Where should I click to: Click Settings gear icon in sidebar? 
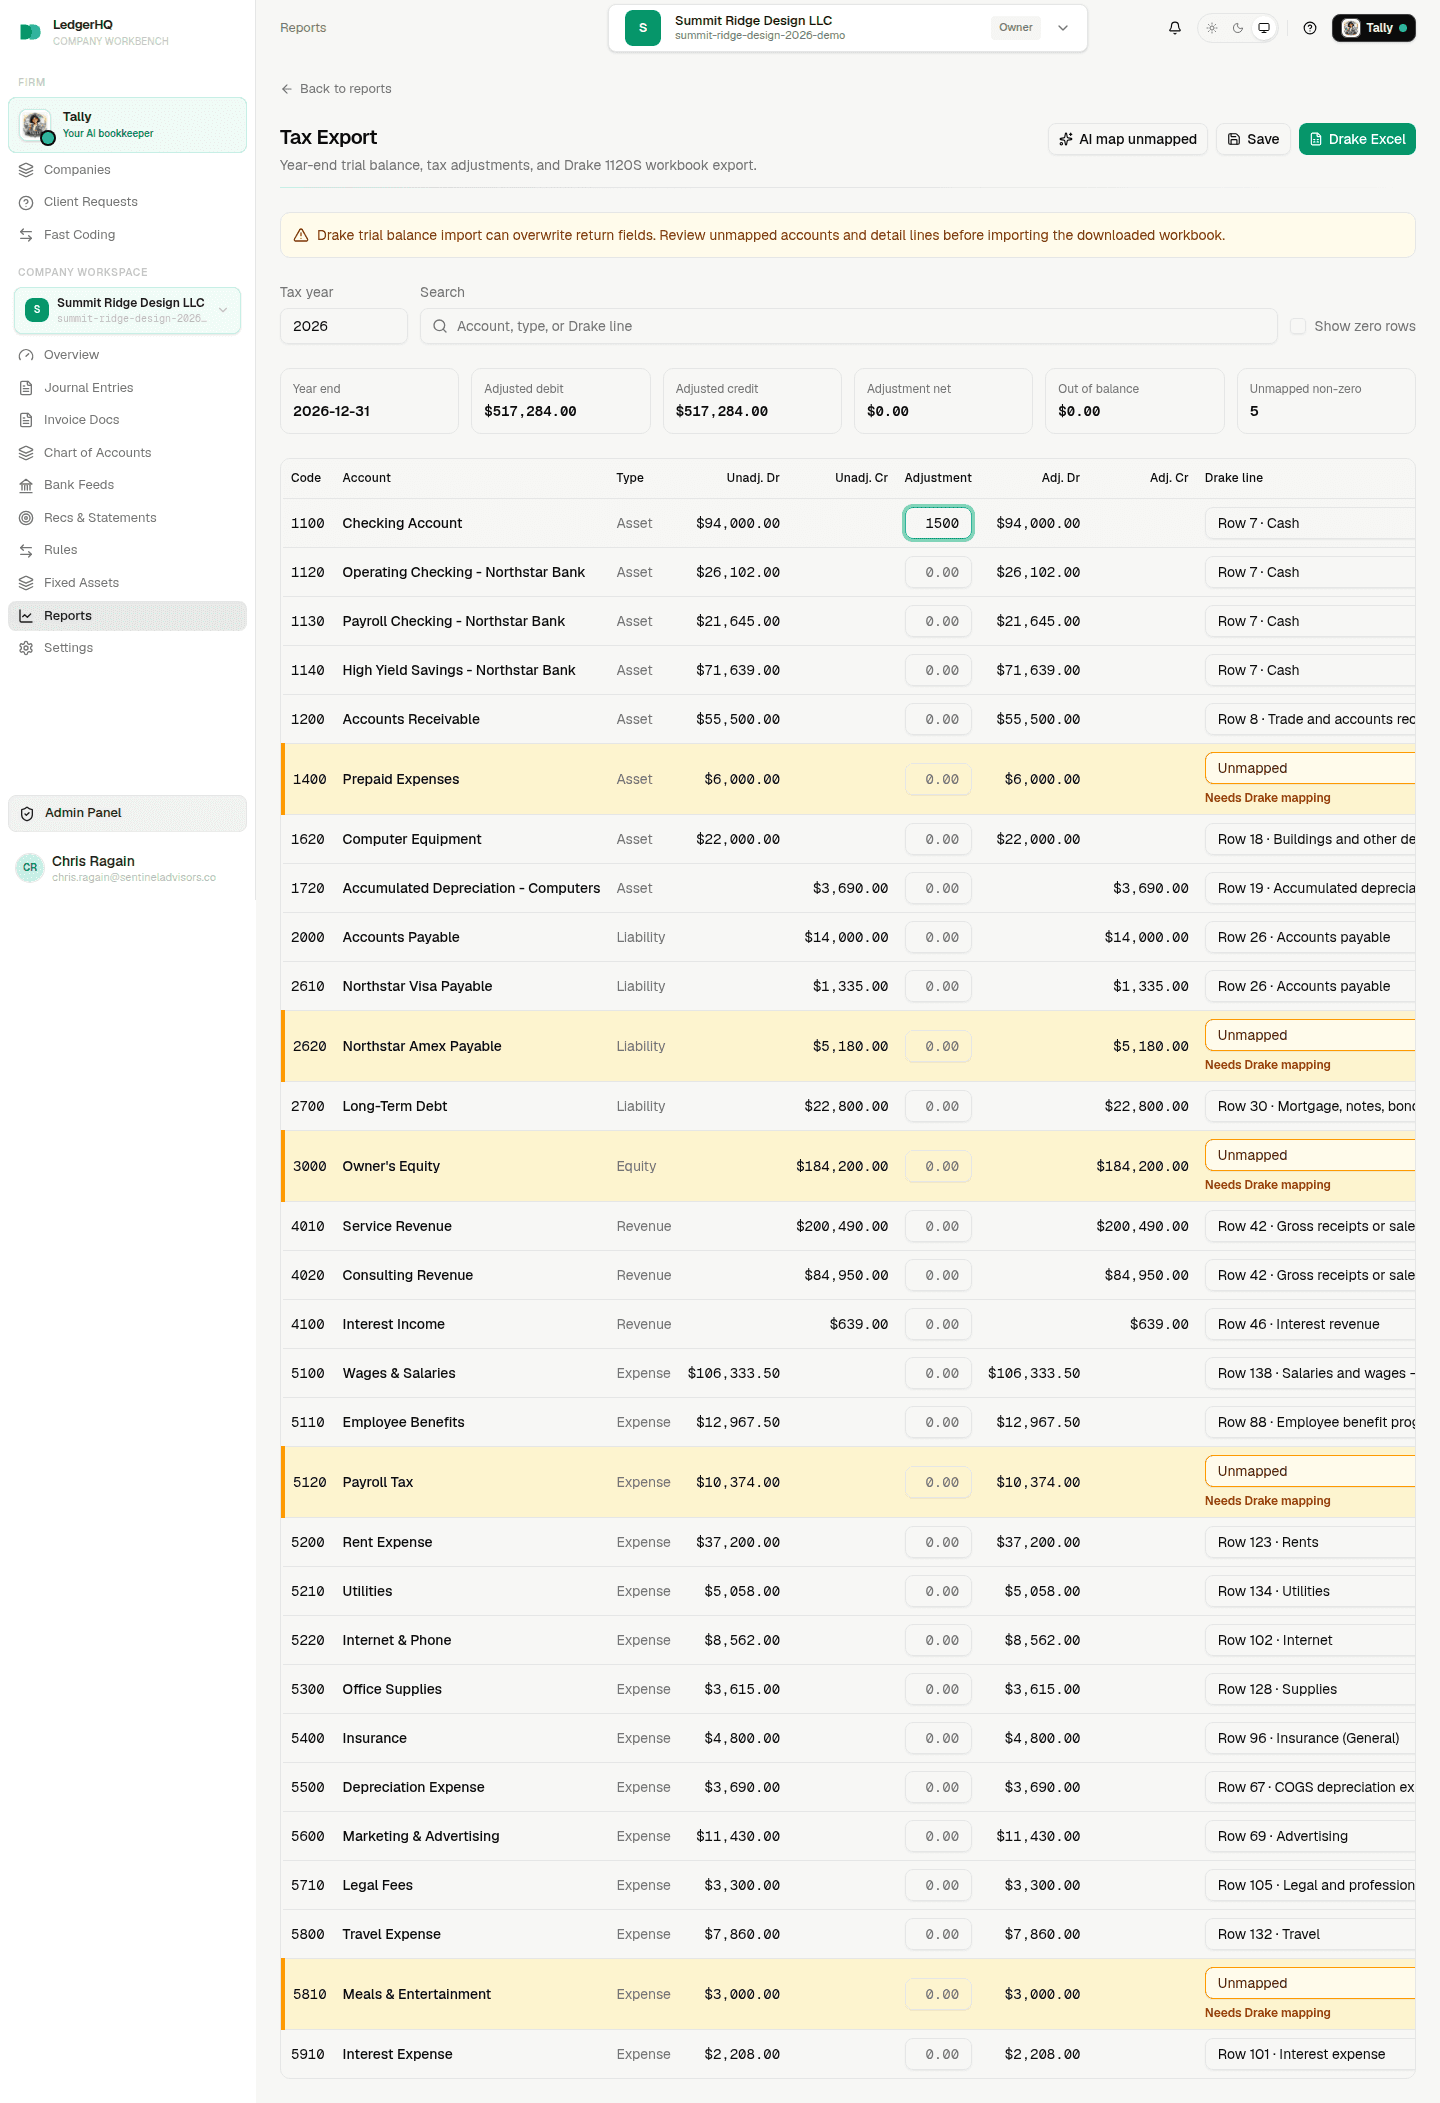pos(26,648)
